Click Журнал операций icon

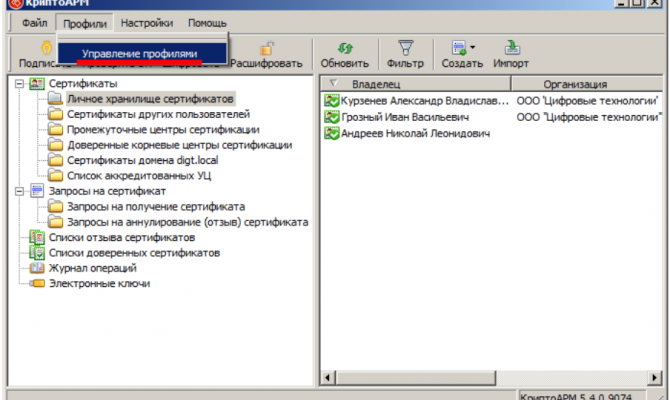pyautogui.click(x=37, y=268)
